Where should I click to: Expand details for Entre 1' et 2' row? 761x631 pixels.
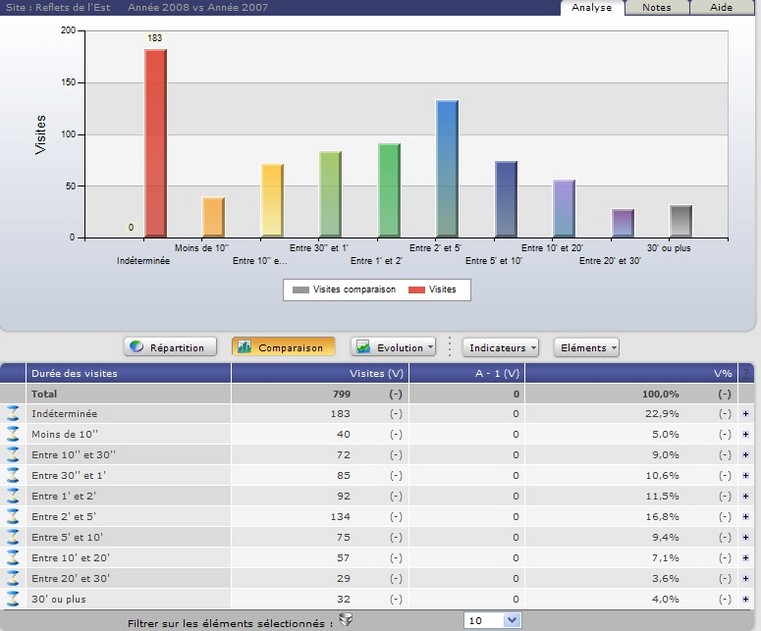coord(745,496)
